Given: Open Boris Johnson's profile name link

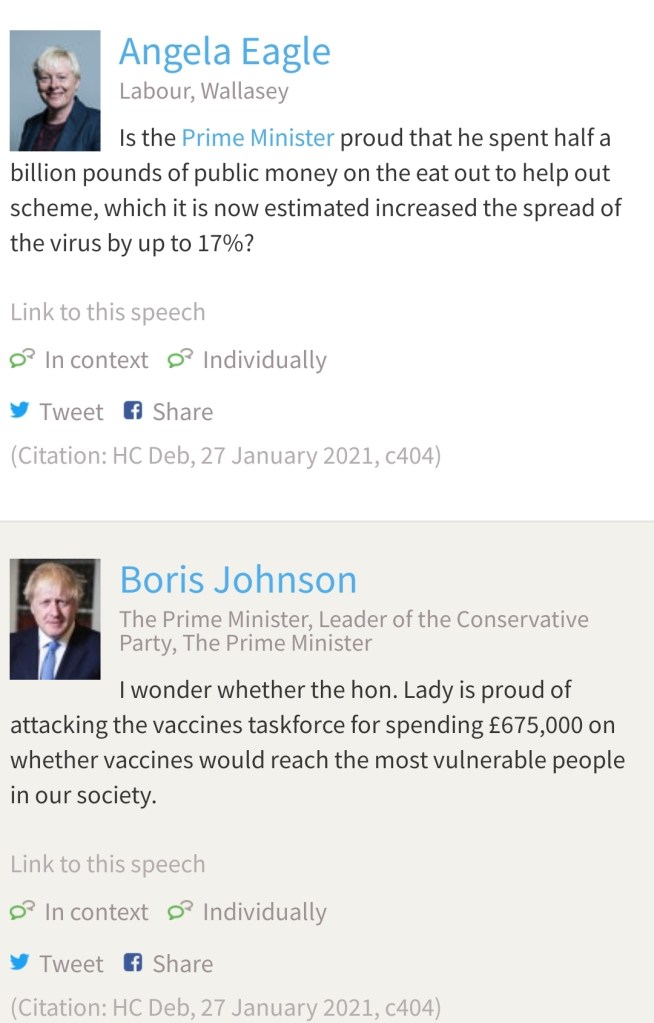Looking at the screenshot, I should (x=238, y=580).
